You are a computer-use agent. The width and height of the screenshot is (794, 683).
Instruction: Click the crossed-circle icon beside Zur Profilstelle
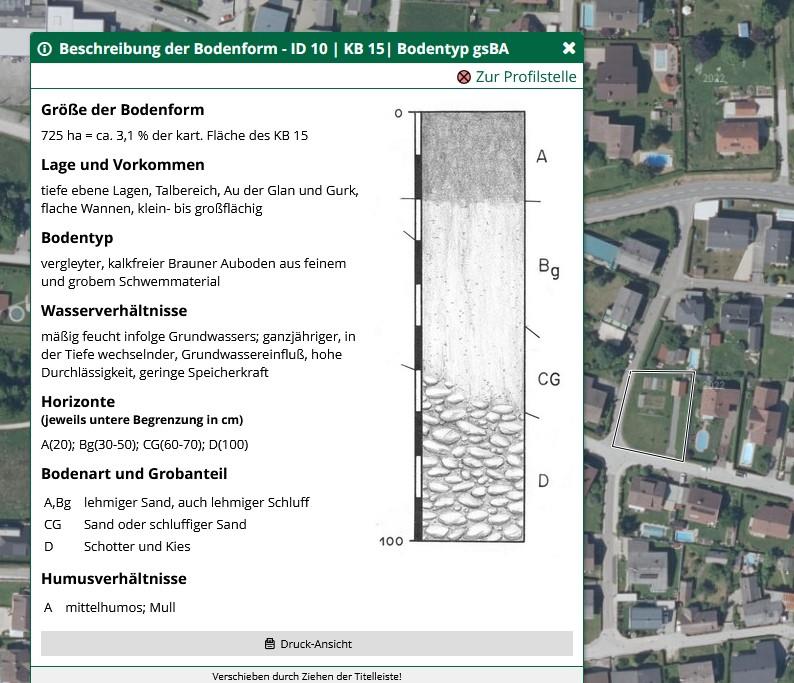click(x=463, y=77)
